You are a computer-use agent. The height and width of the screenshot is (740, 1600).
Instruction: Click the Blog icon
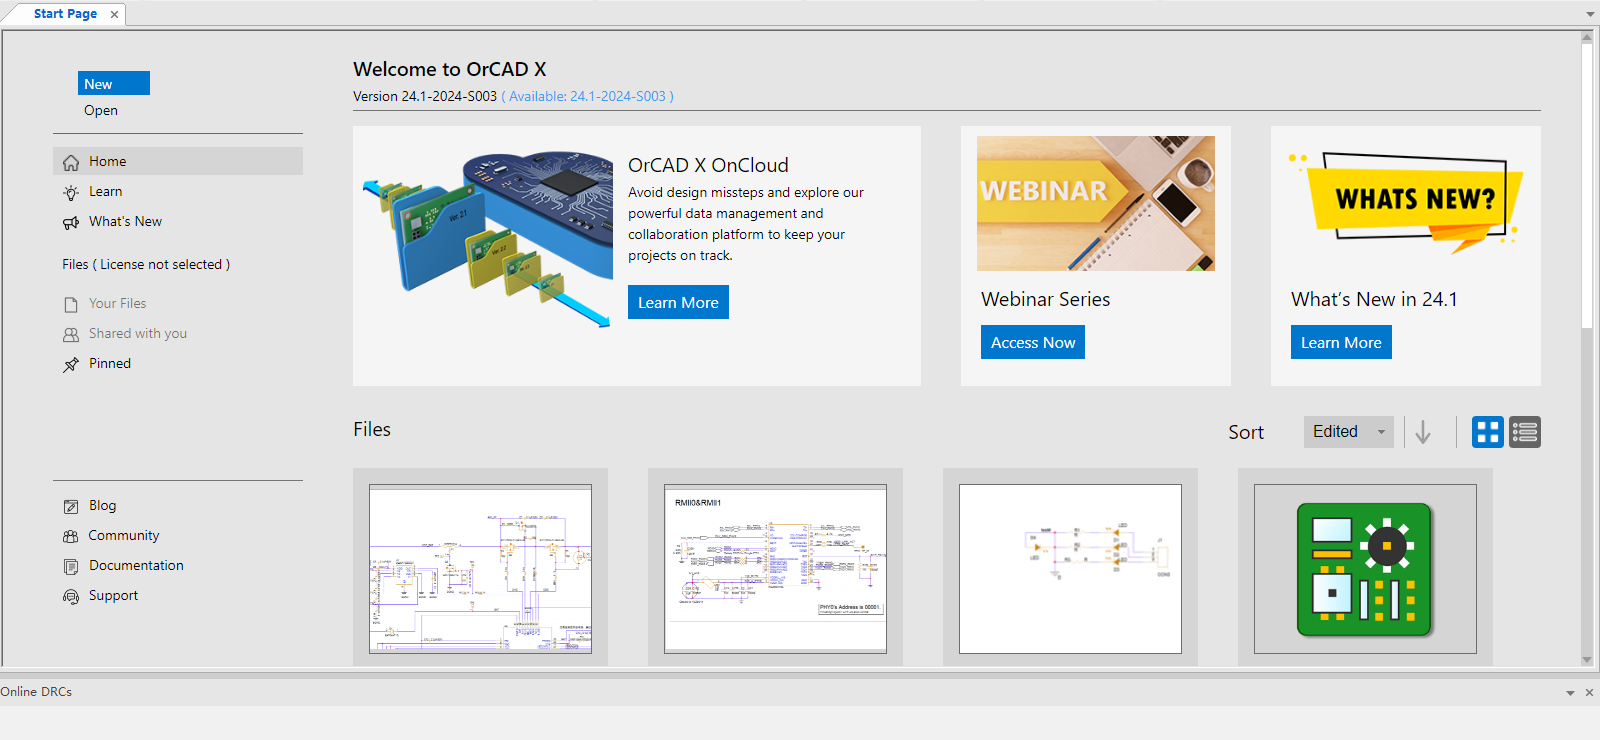(71, 506)
